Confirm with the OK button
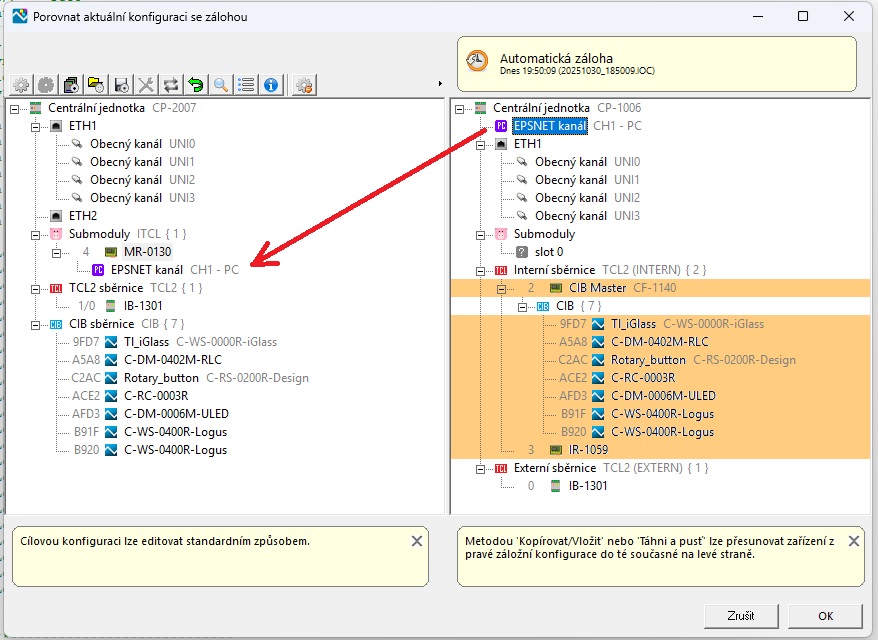Screen dimensions: 878x640 coord(825,615)
